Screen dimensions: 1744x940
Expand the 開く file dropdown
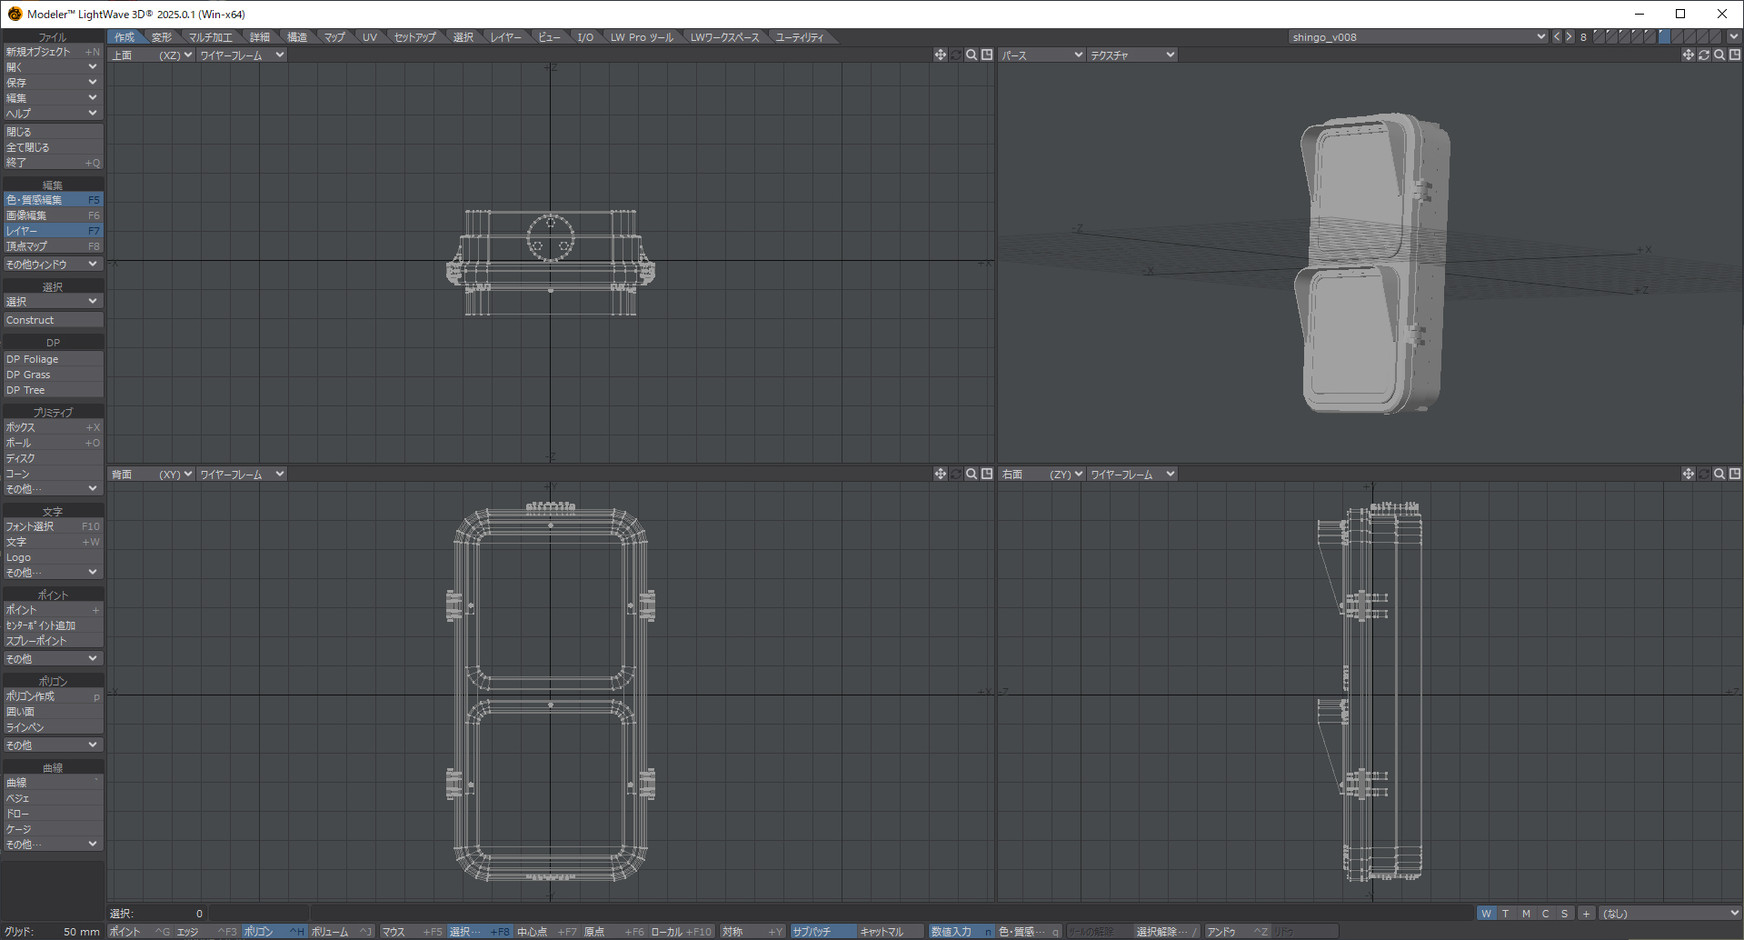click(x=52, y=67)
